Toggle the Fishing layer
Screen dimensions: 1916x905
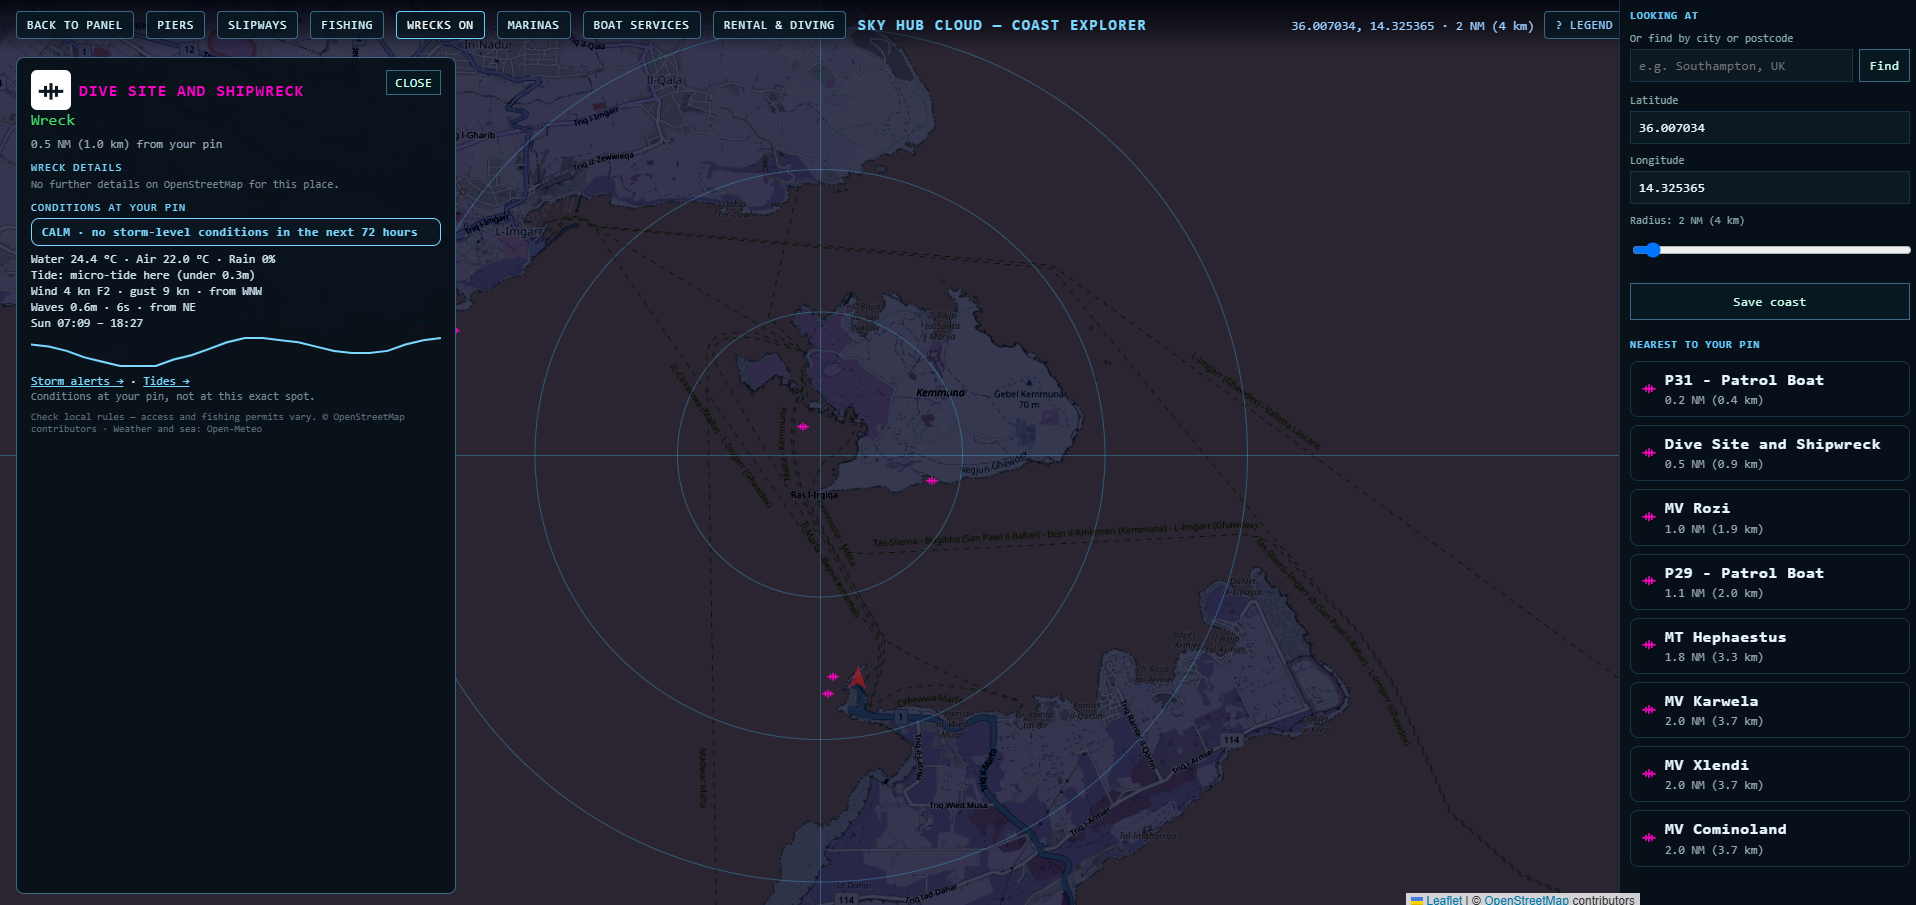tap(347, 25)
